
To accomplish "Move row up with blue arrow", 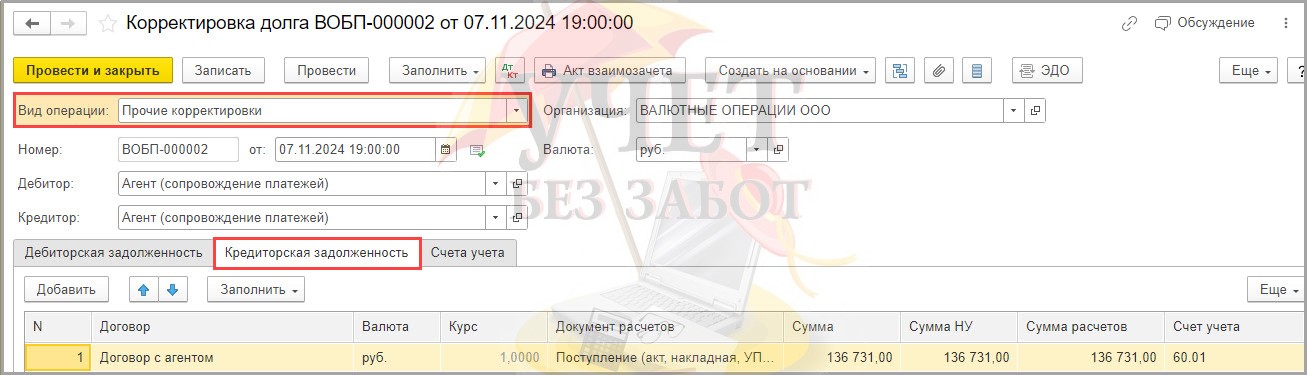I will point(144,289).
